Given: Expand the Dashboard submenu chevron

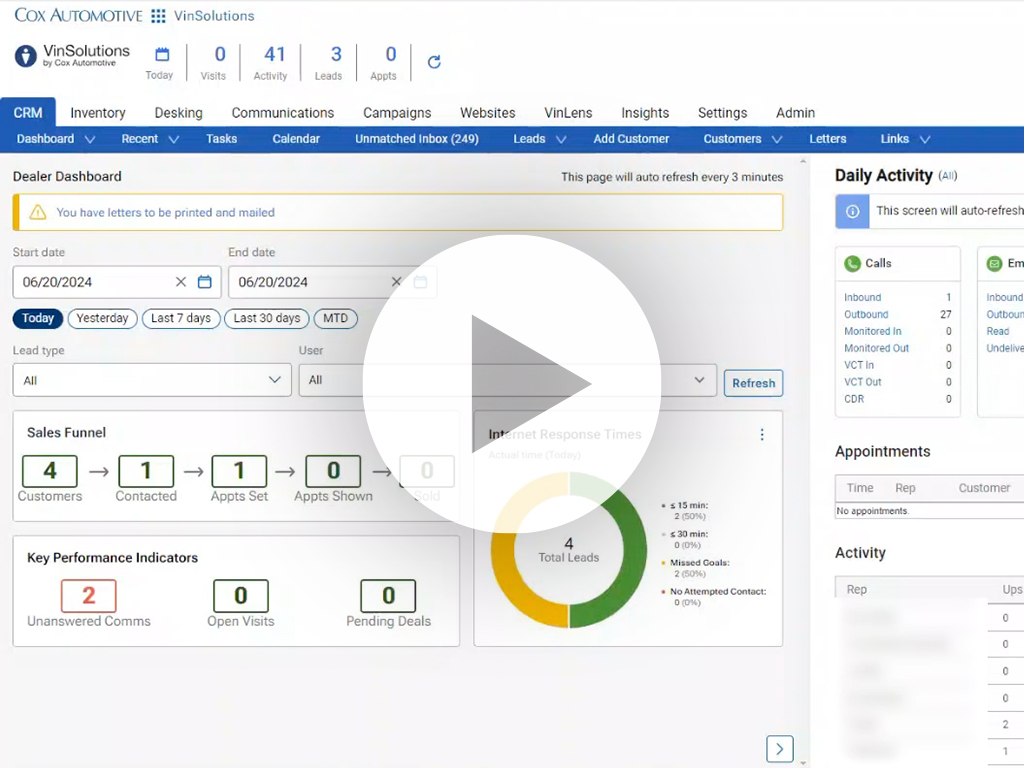Looking at the screenshot, I should pyautogui.click(x=90, y=140).
